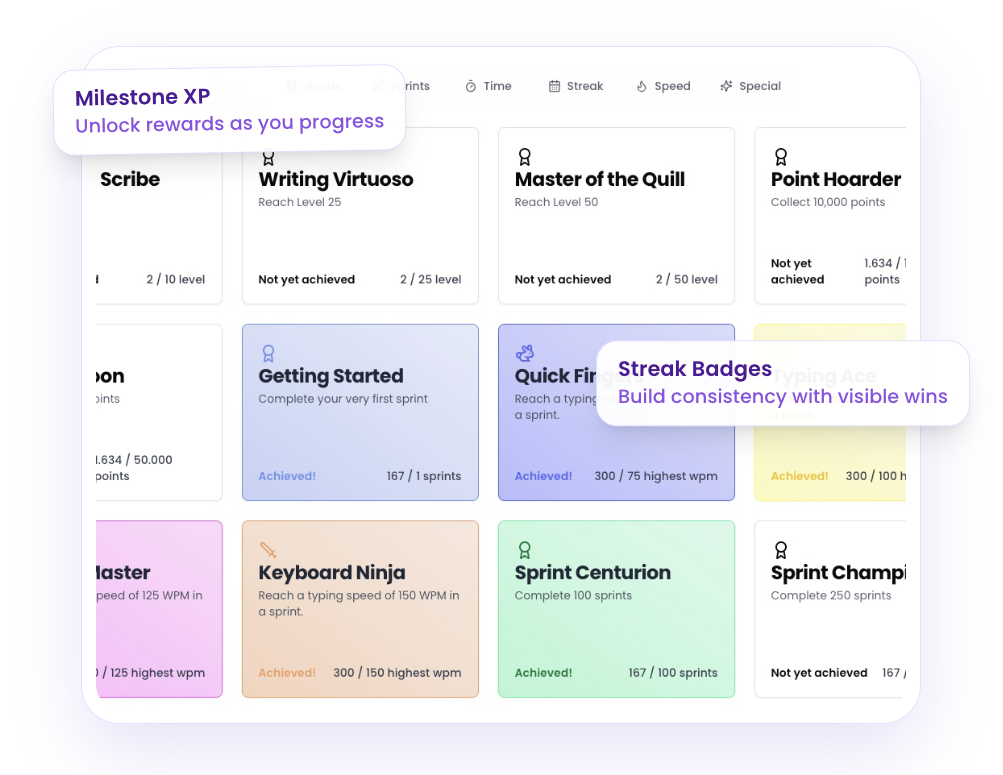Open the Special badges tab
Viewport: 1003px width, 775px height.
point(750,86)
